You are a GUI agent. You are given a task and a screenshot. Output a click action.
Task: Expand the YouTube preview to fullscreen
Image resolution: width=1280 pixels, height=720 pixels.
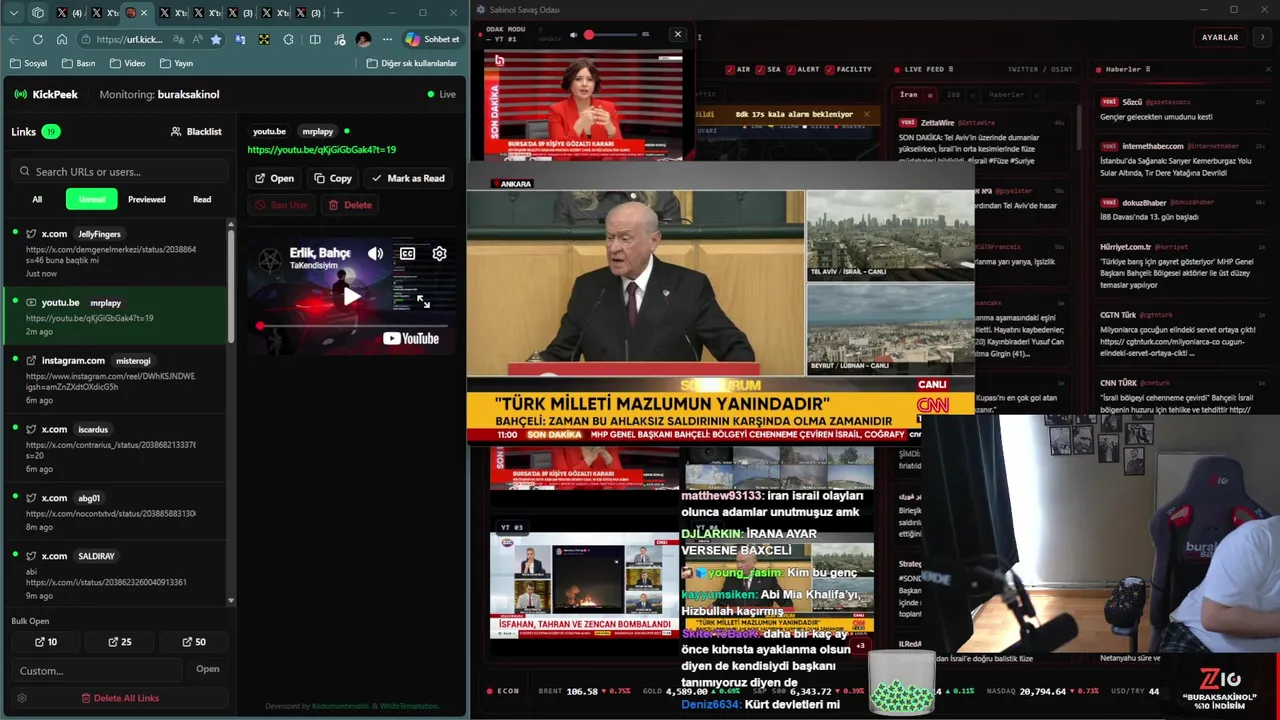click(423, 301)
